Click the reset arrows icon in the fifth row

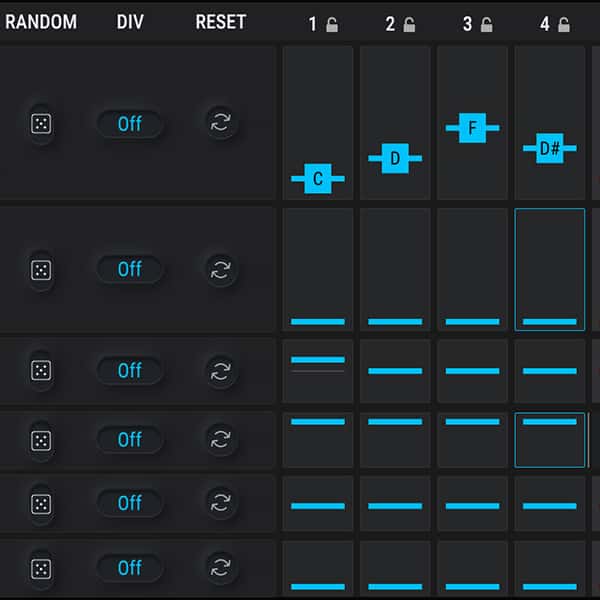pyautogui.click(x=220, y=503)
